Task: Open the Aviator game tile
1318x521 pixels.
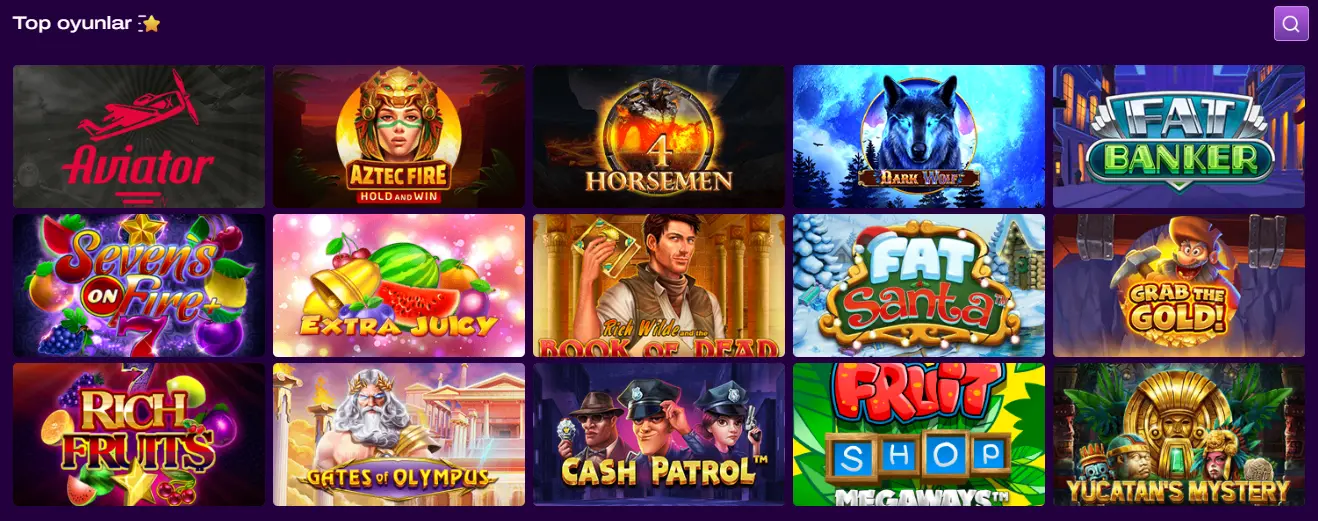Action: (x=139, y=136)
